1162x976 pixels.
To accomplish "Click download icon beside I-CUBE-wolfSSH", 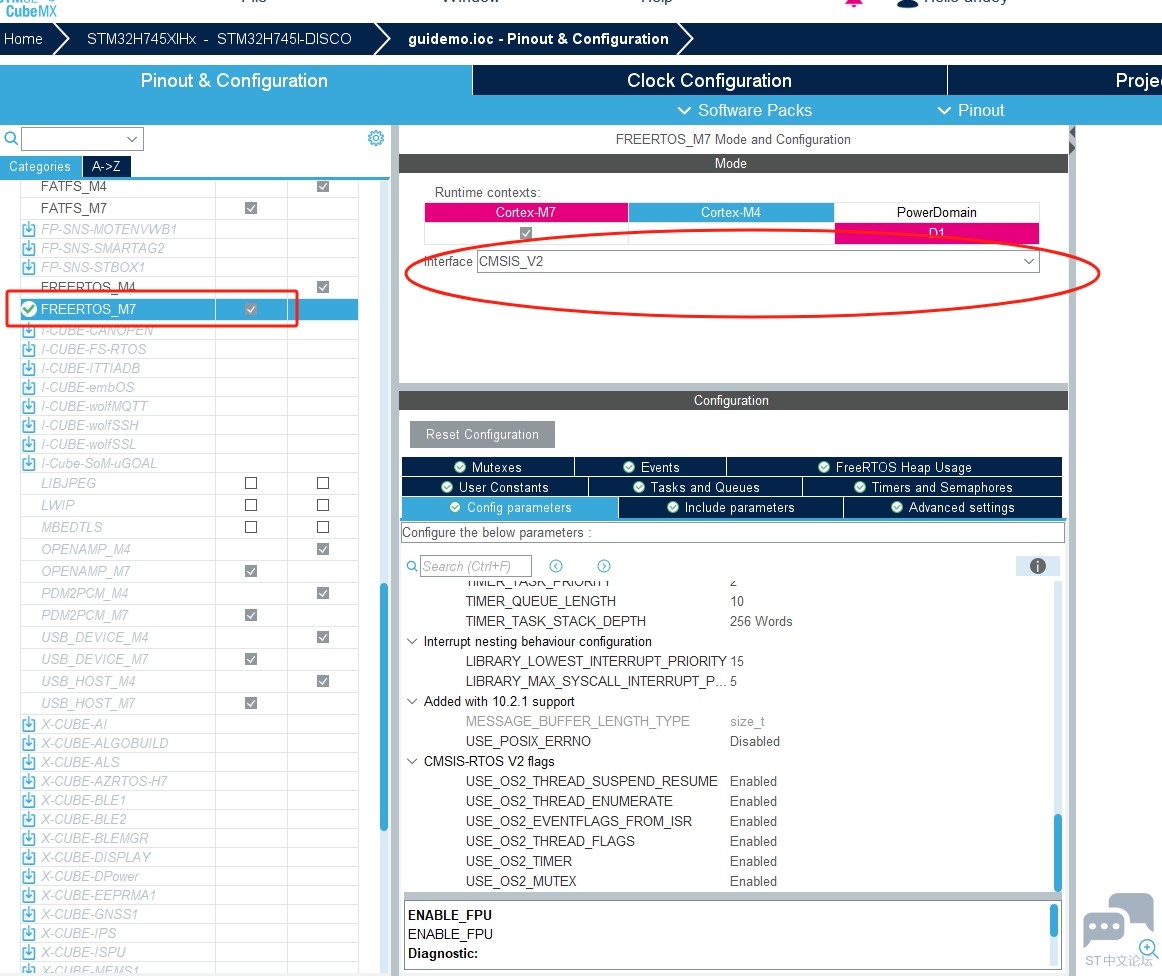I will pos(29,425).
